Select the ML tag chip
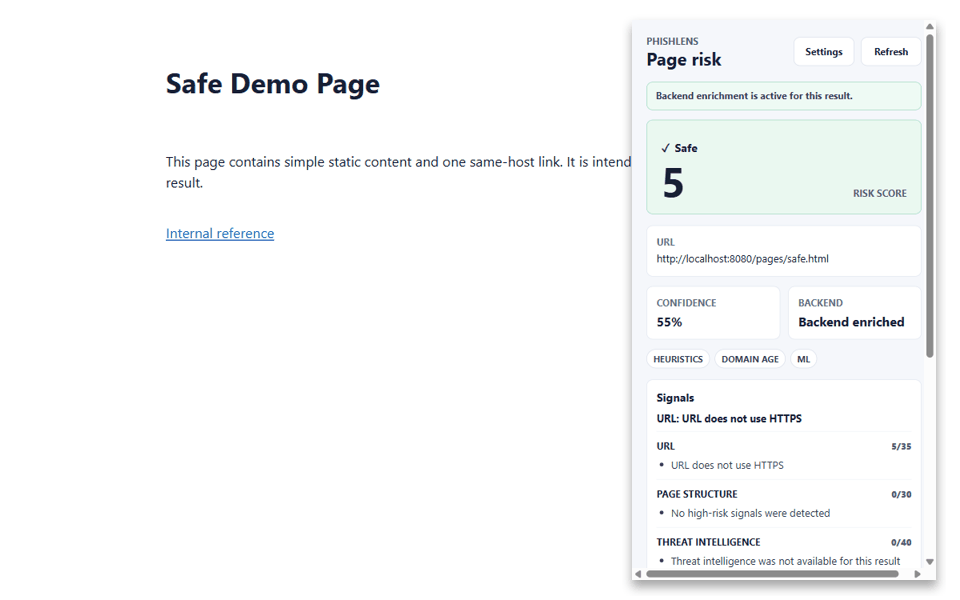Viewport: 960px width, 600px height. 803,359
